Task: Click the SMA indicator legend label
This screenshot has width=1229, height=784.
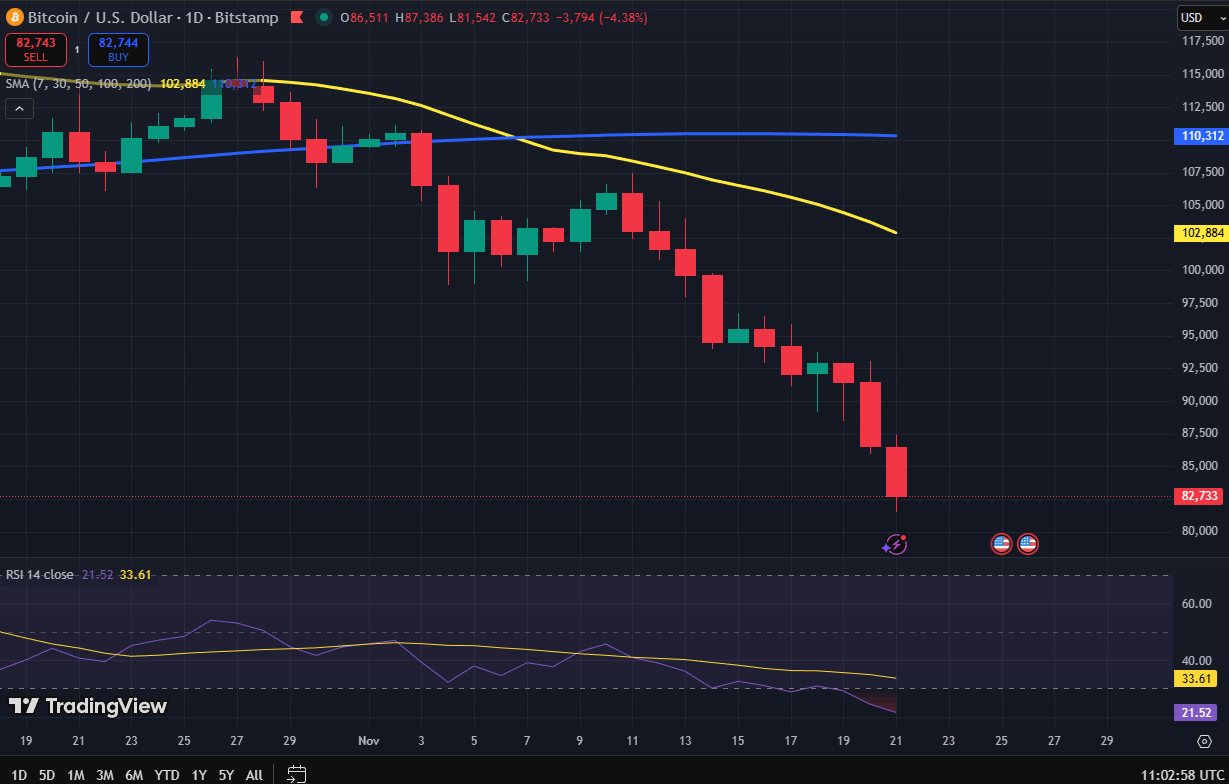Action: pyautogui.click(x=78, y=84)
